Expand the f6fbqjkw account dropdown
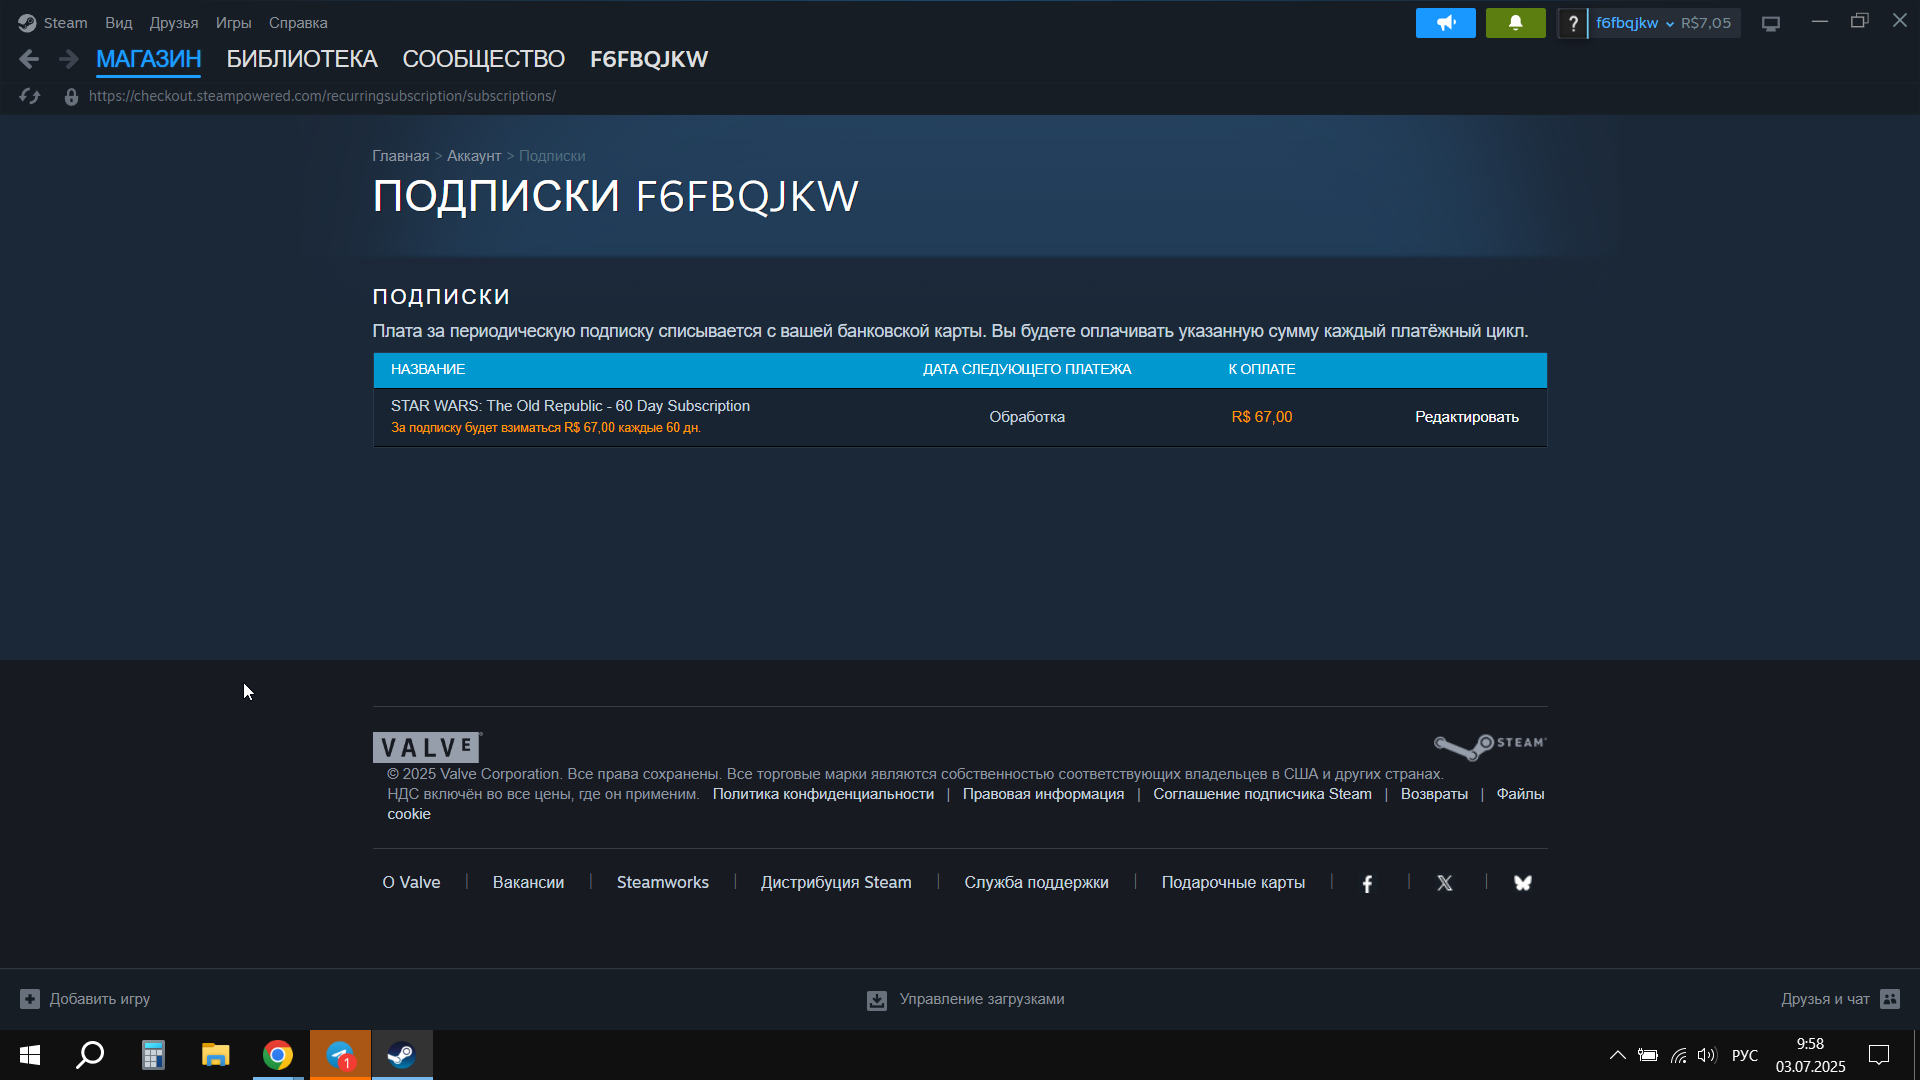 [x=1635, y=23]
